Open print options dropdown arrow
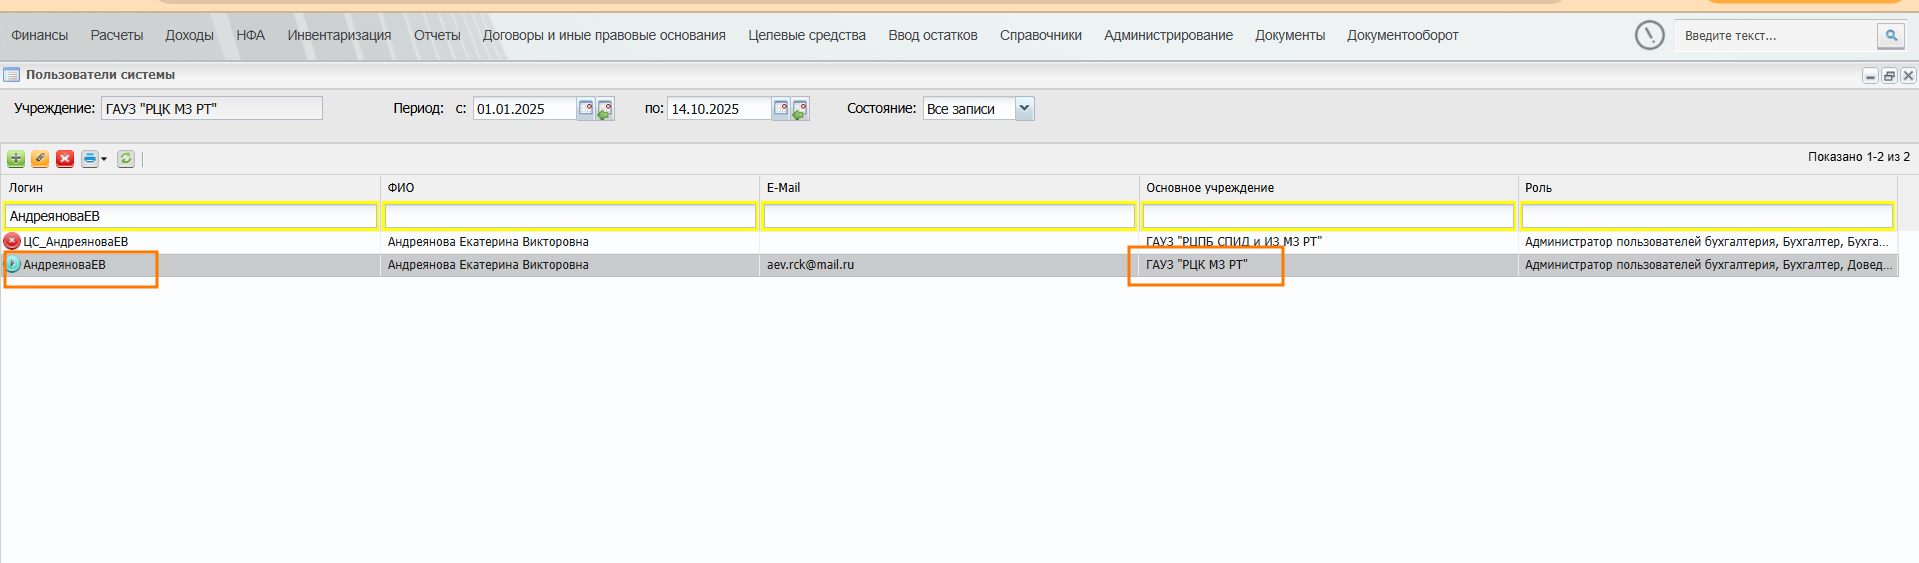 (104, 159)
